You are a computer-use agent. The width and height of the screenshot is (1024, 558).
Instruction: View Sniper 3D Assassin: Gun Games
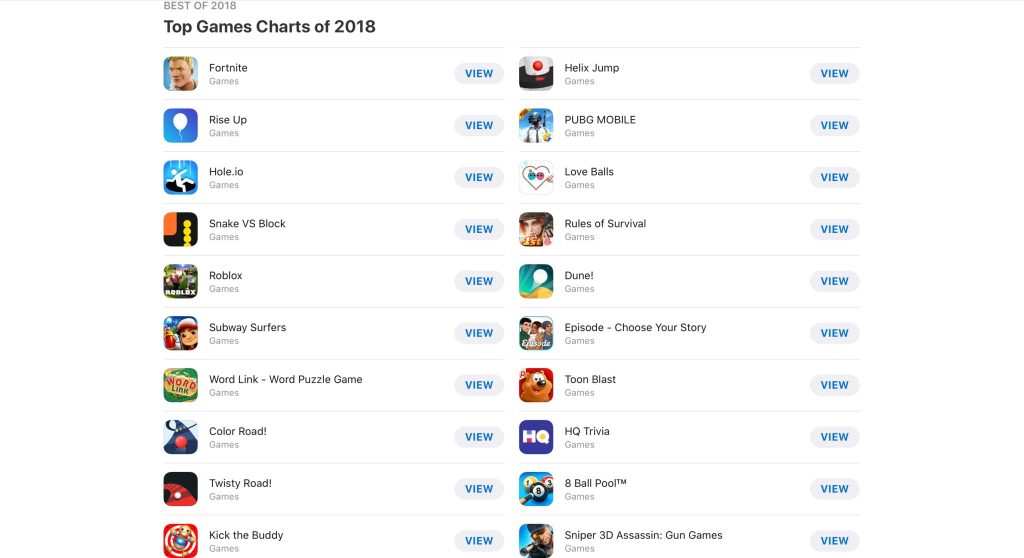pyautogui.click(x=835, y=541)
